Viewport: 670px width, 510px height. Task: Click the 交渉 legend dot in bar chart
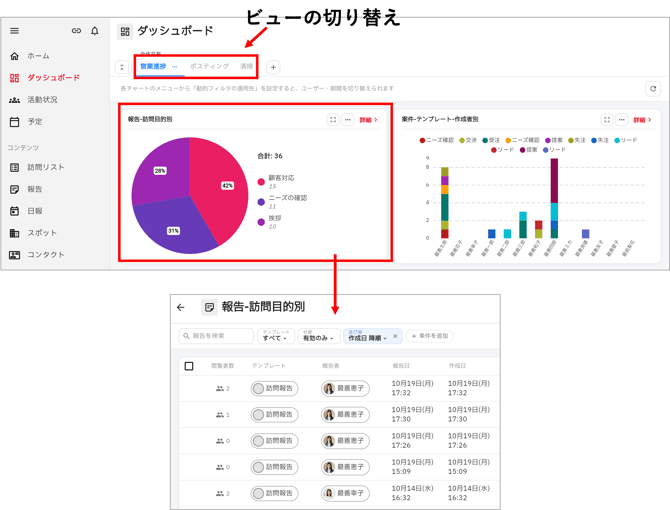tap(461, 141)
